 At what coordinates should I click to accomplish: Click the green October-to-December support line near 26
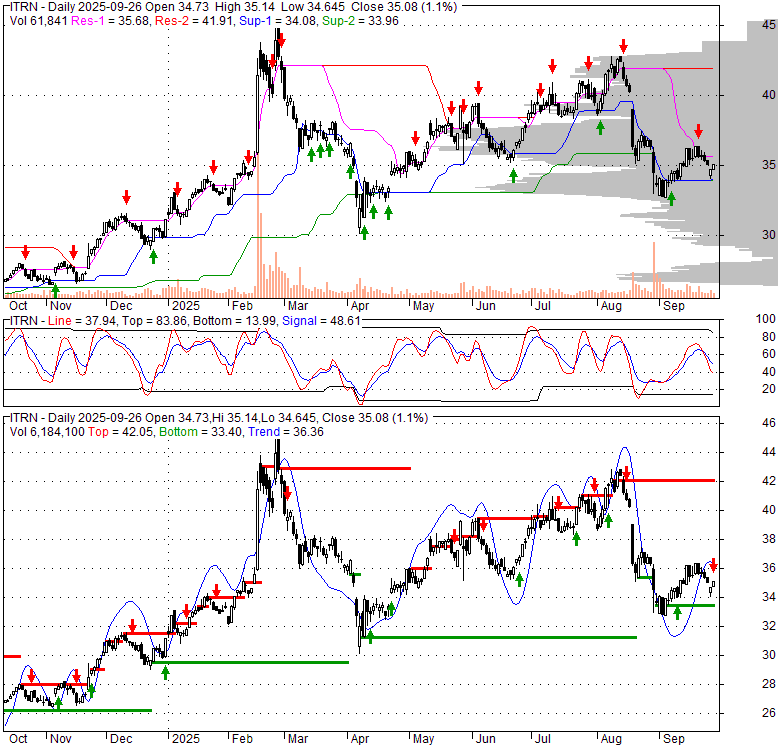click(77, 710)
